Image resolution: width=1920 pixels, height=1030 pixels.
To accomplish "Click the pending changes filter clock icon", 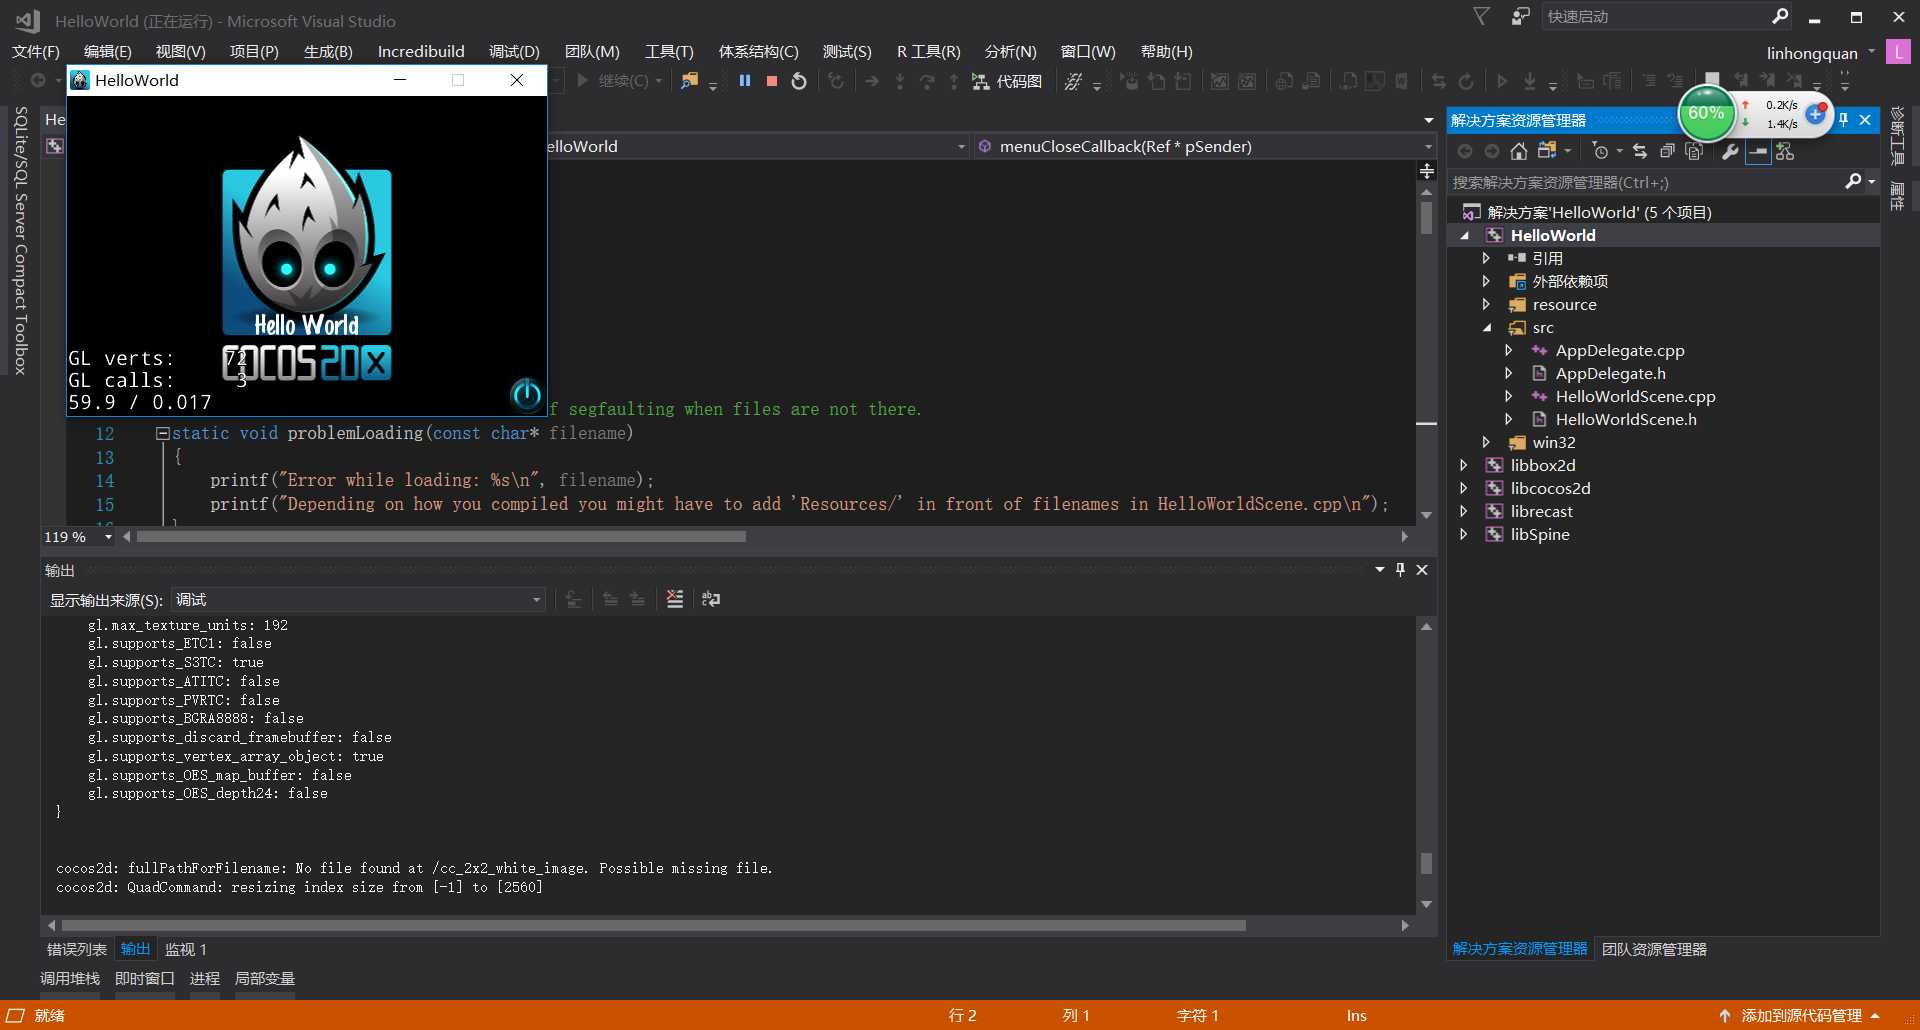I will point(1601,151).
